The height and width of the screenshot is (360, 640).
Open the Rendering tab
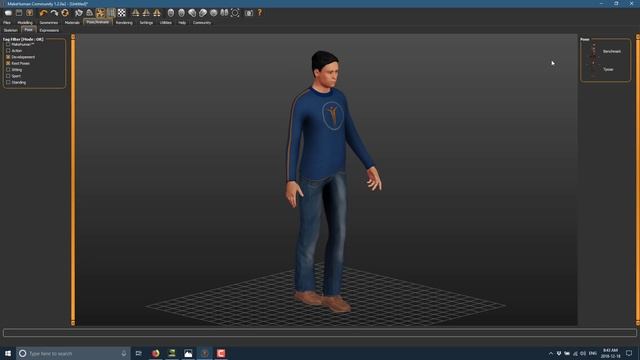124,23
